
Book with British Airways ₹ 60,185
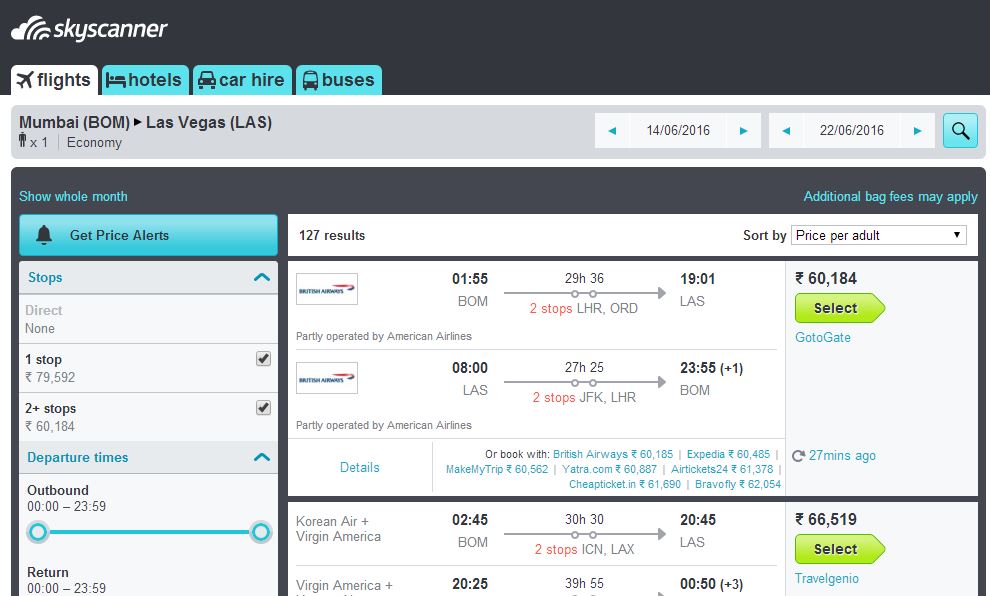613,454
